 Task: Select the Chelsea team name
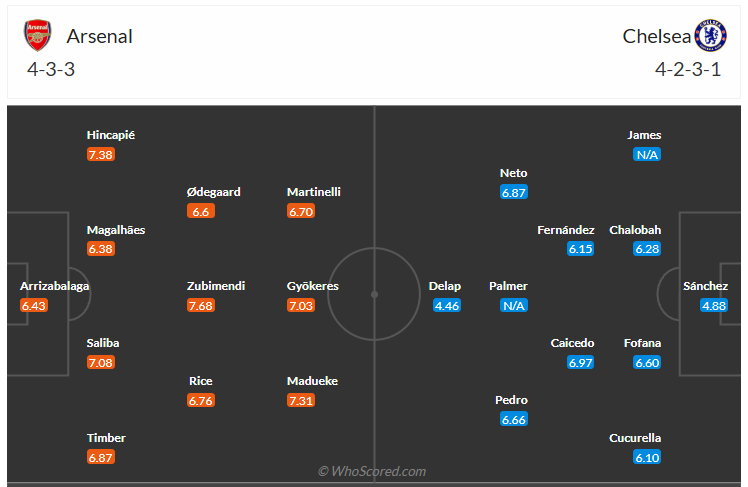(x=656, y=36)
